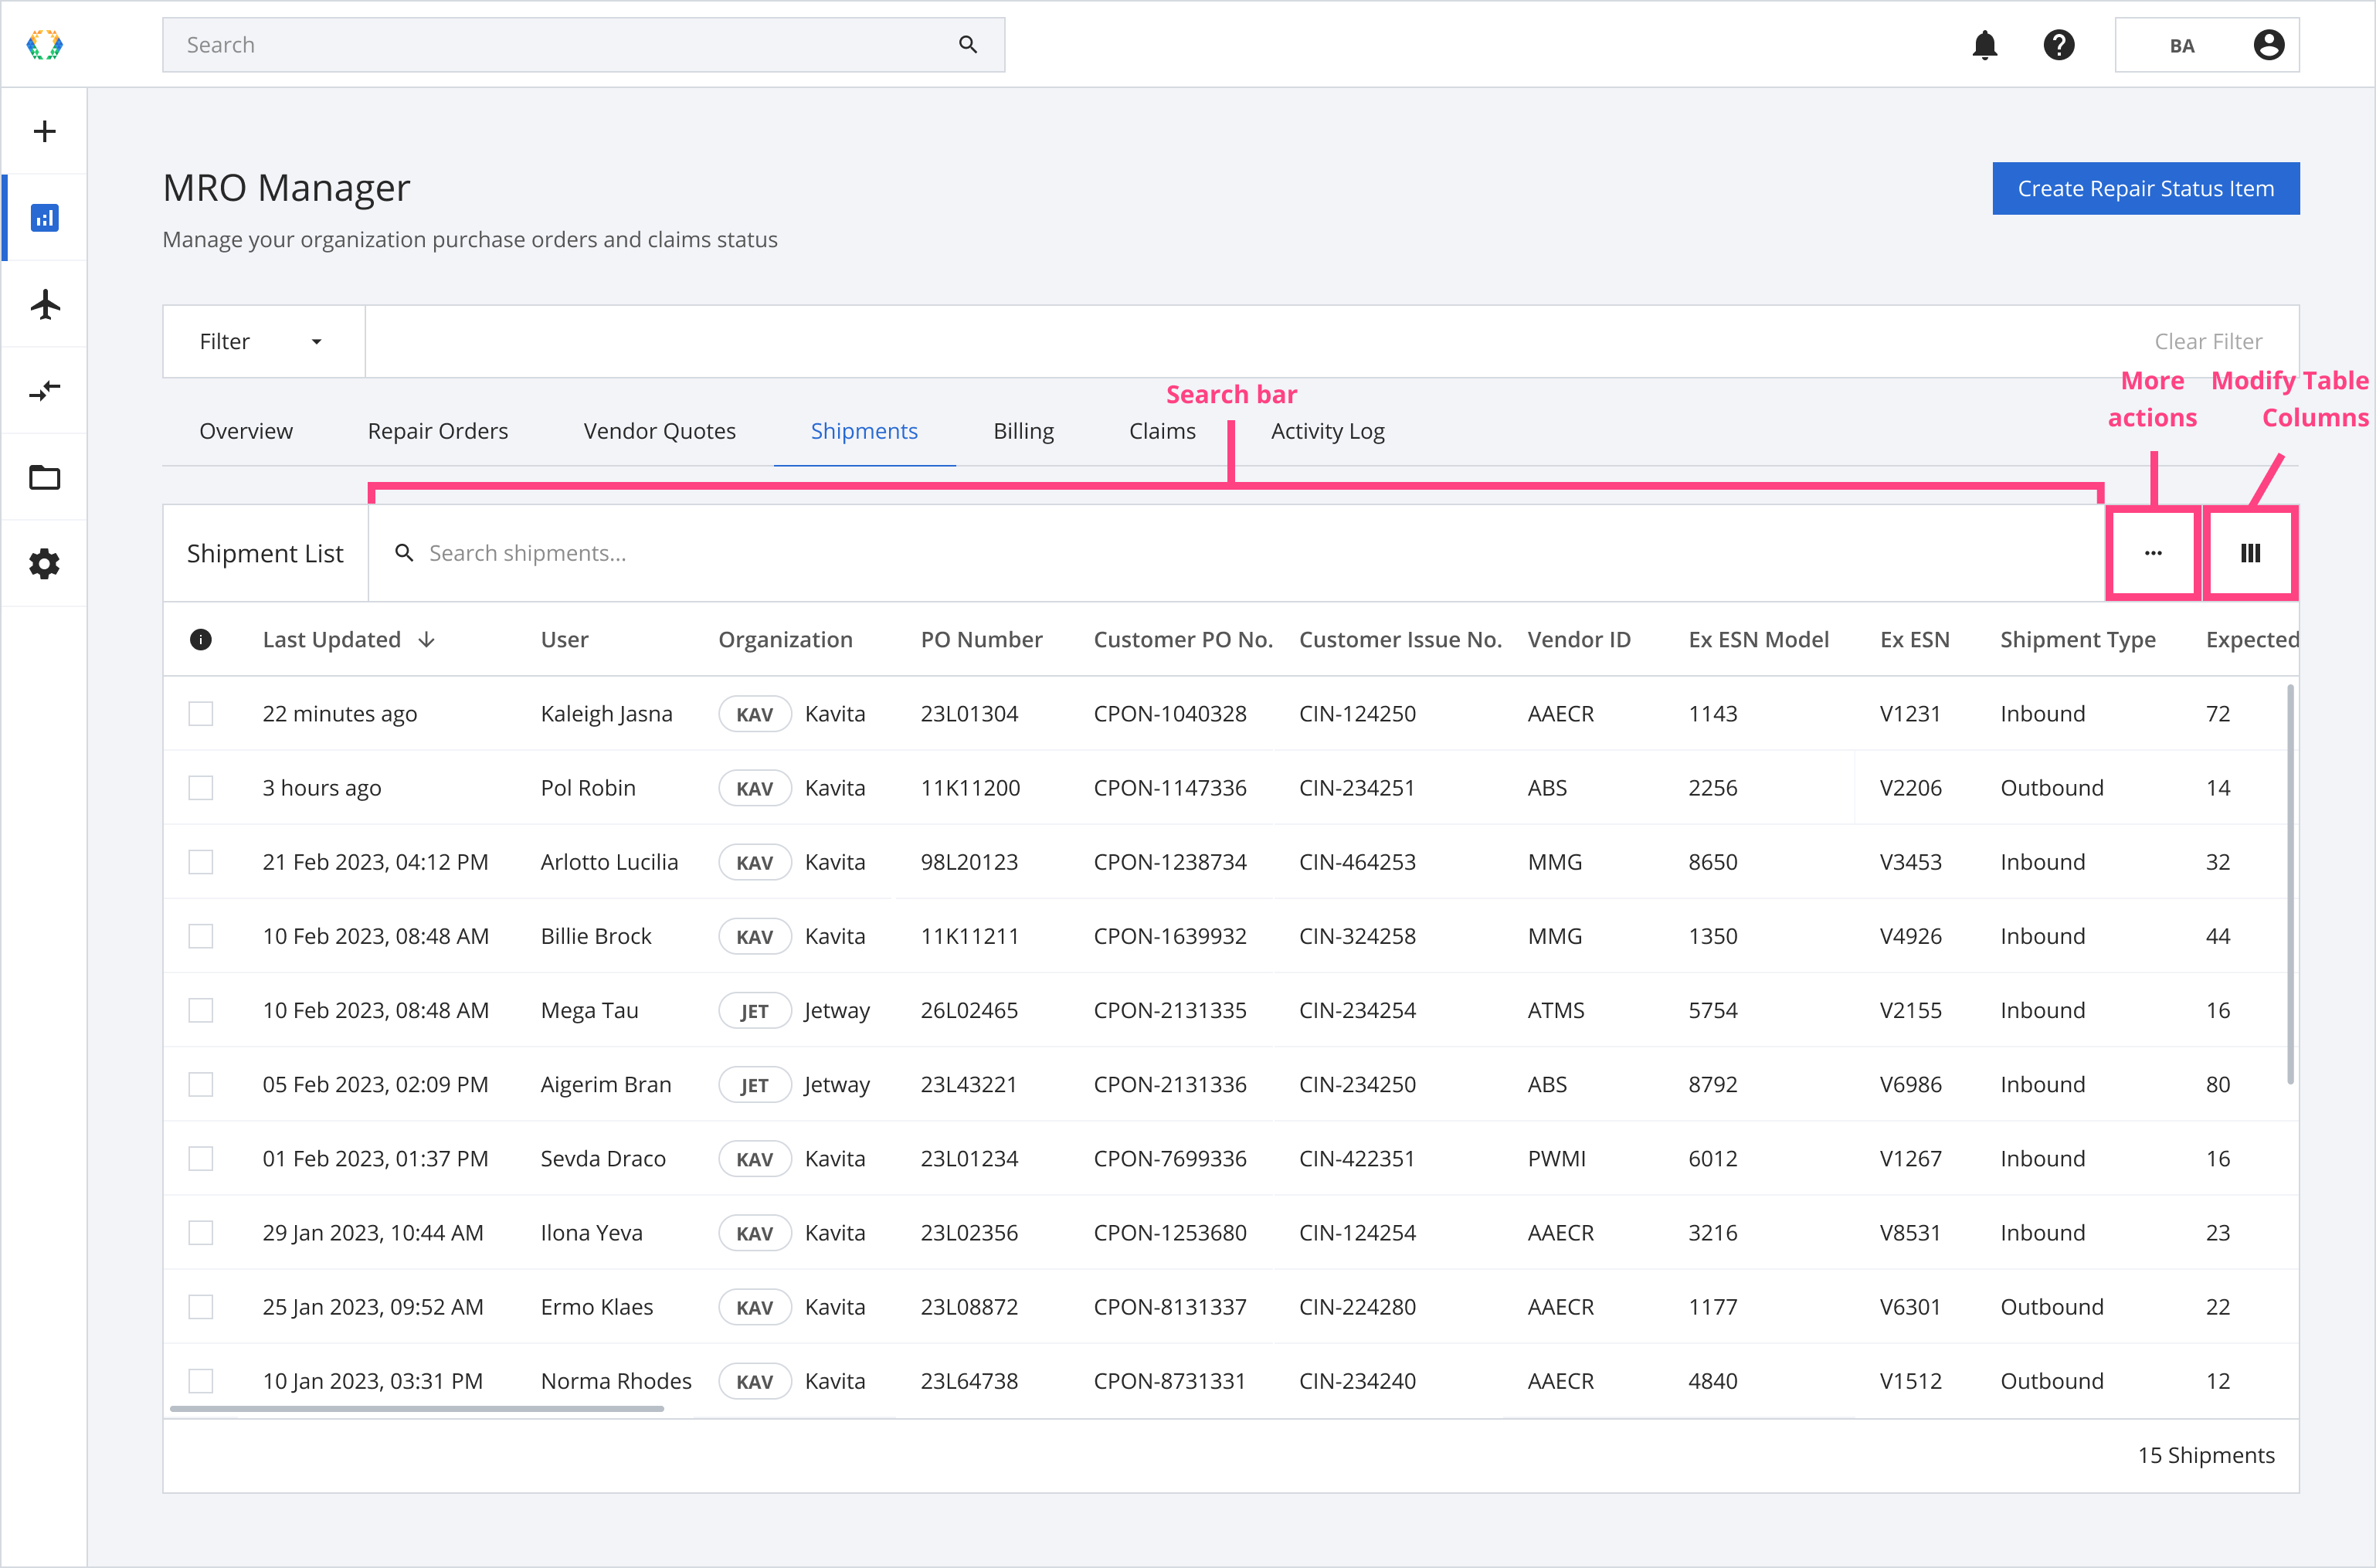The width and height of the screenshot is (2376, 1568).
Task: Select checkbox for Billie Brock shipment
Action: (x=201, y=936)
